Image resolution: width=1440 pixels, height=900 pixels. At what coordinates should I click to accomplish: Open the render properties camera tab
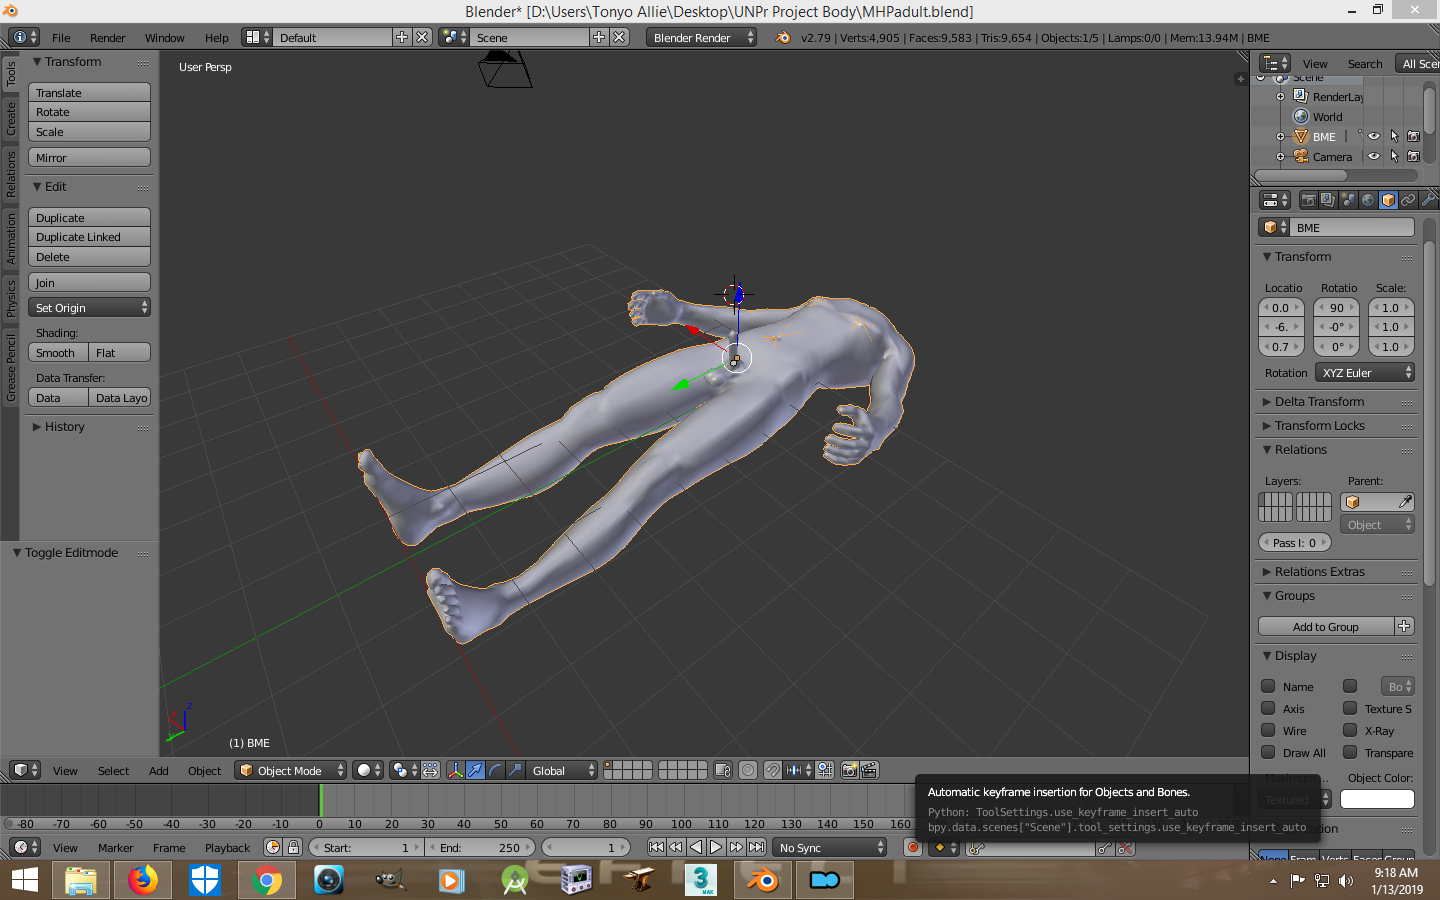[1308, 200]
